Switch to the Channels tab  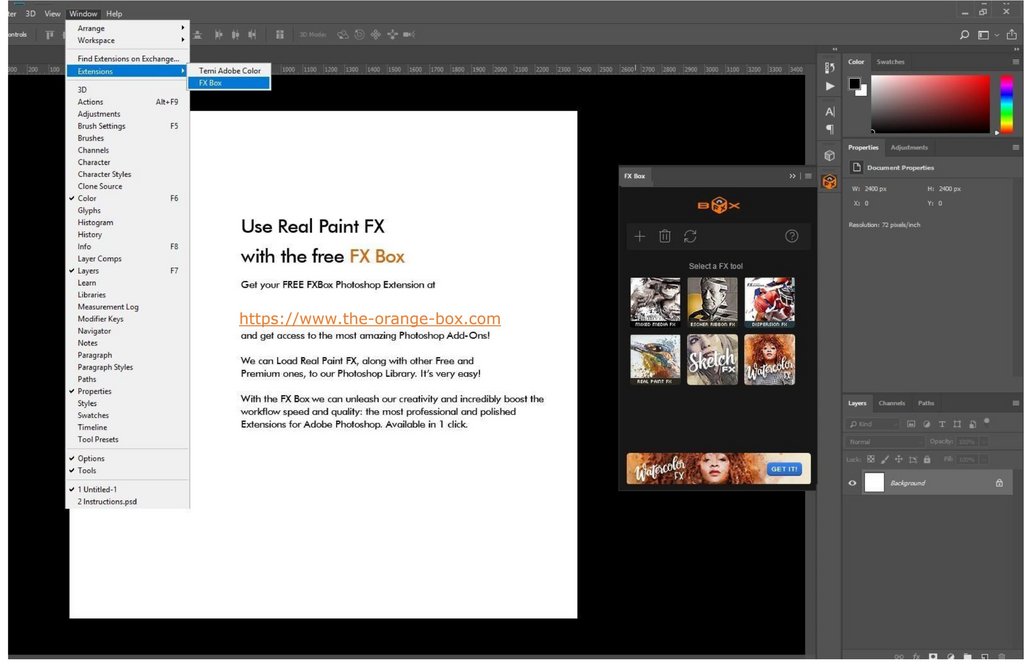point(891,403)
